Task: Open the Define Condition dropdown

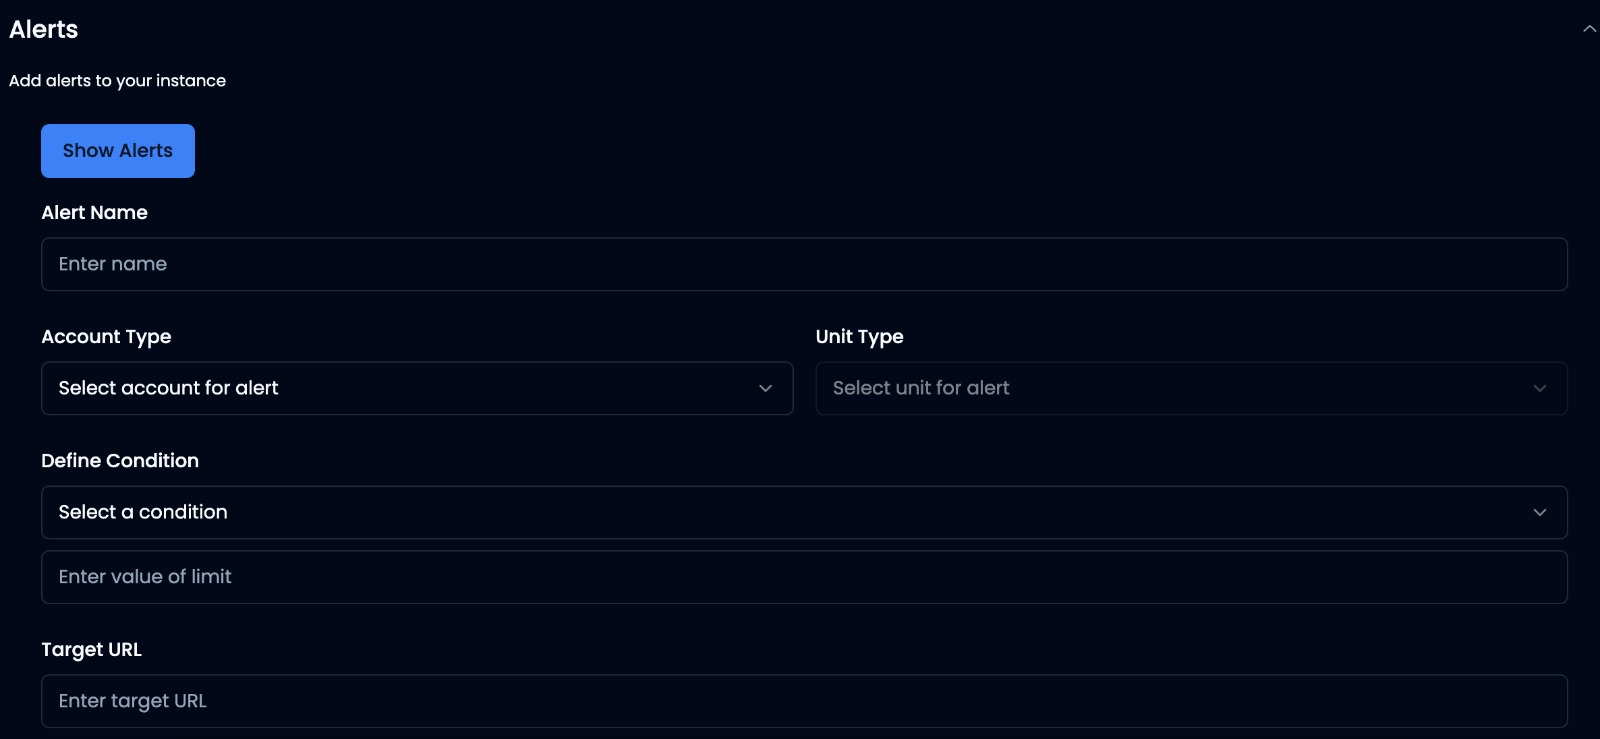Action: pos(804,512)
